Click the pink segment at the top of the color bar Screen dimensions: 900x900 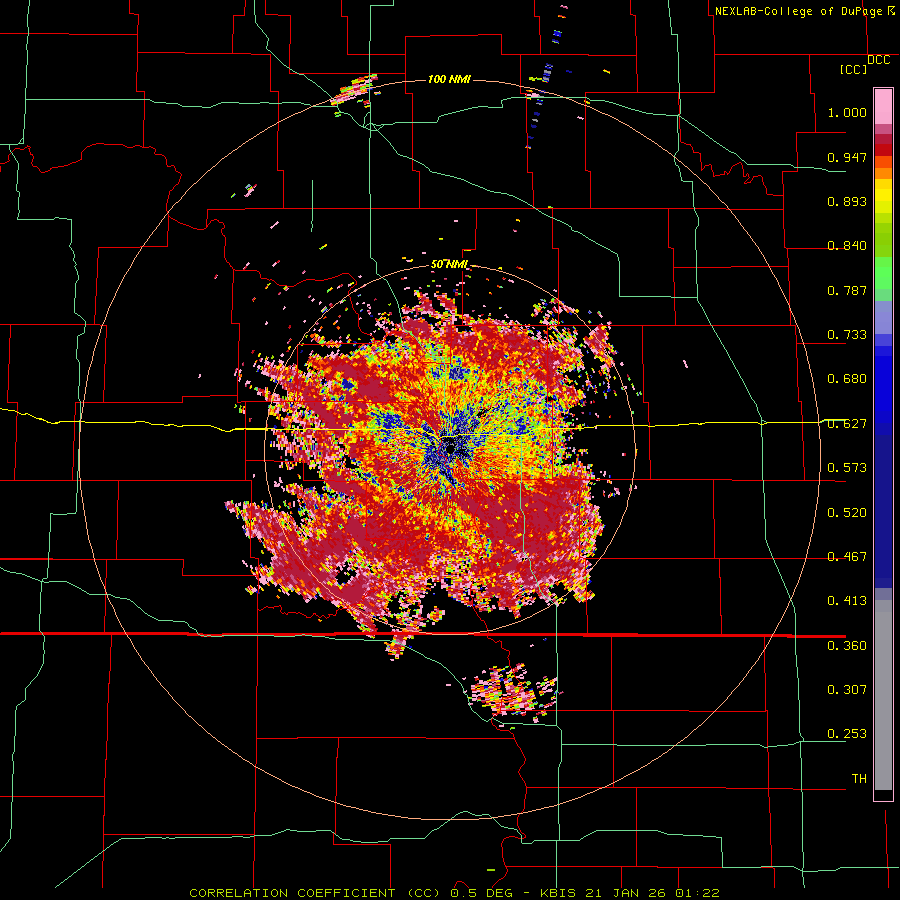[883, 107]
